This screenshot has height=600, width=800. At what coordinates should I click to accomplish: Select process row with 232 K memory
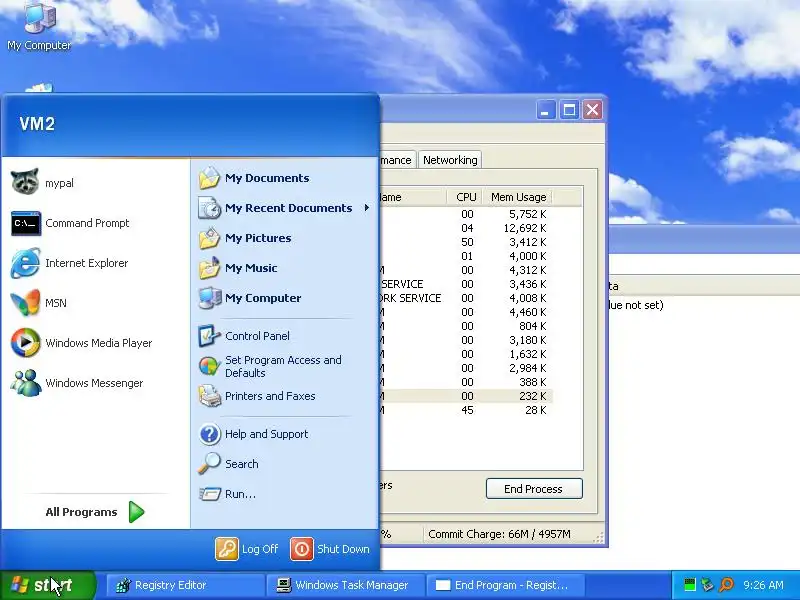[x=467, y=396]
